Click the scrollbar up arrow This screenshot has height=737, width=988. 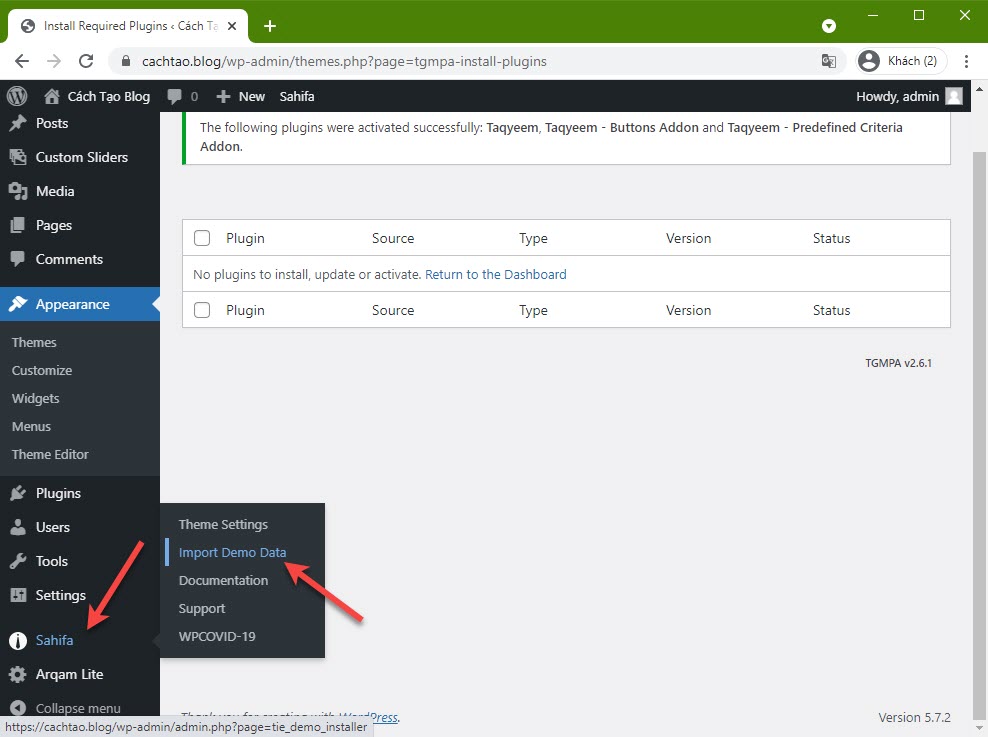(x=979, y=89)
